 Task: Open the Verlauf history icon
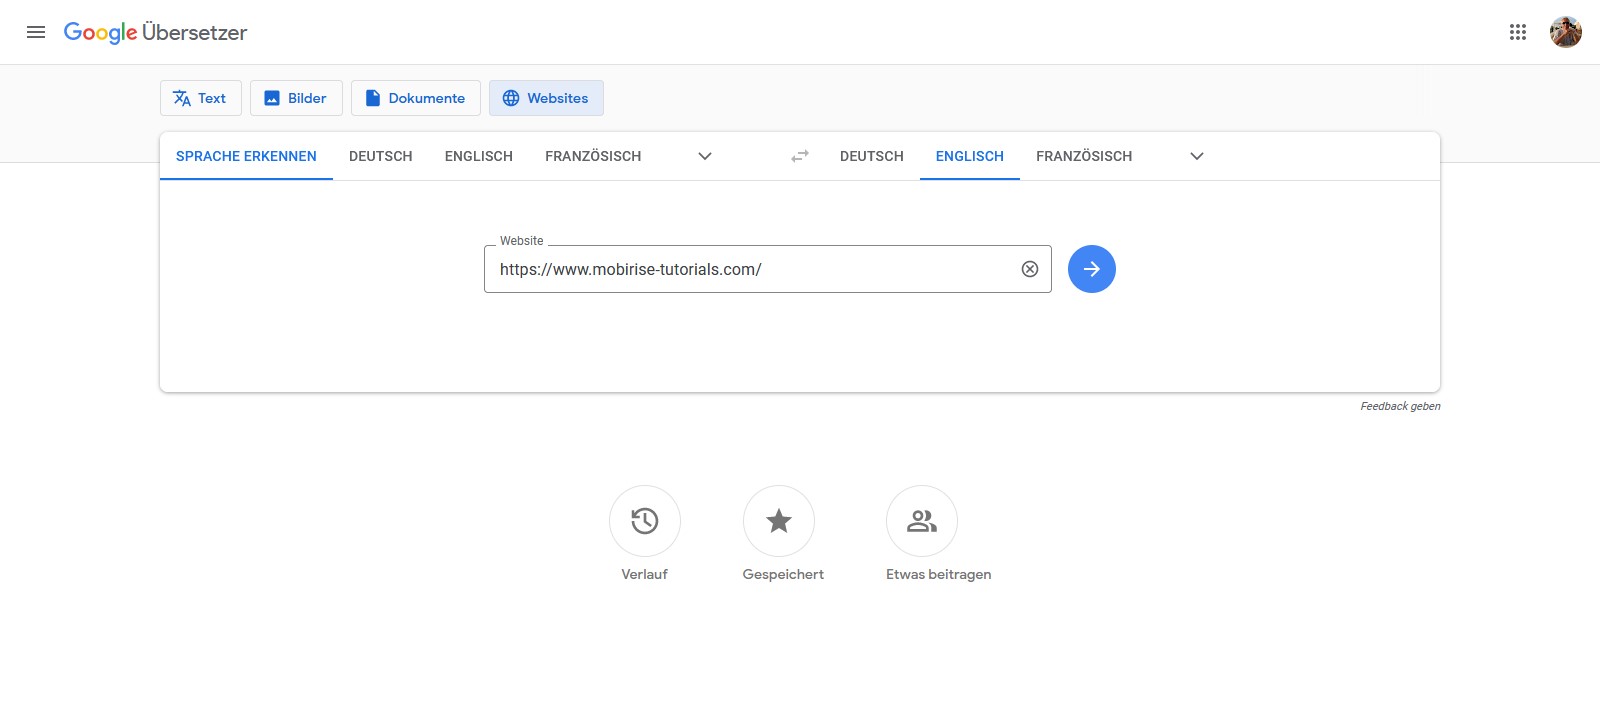[645, 521]
